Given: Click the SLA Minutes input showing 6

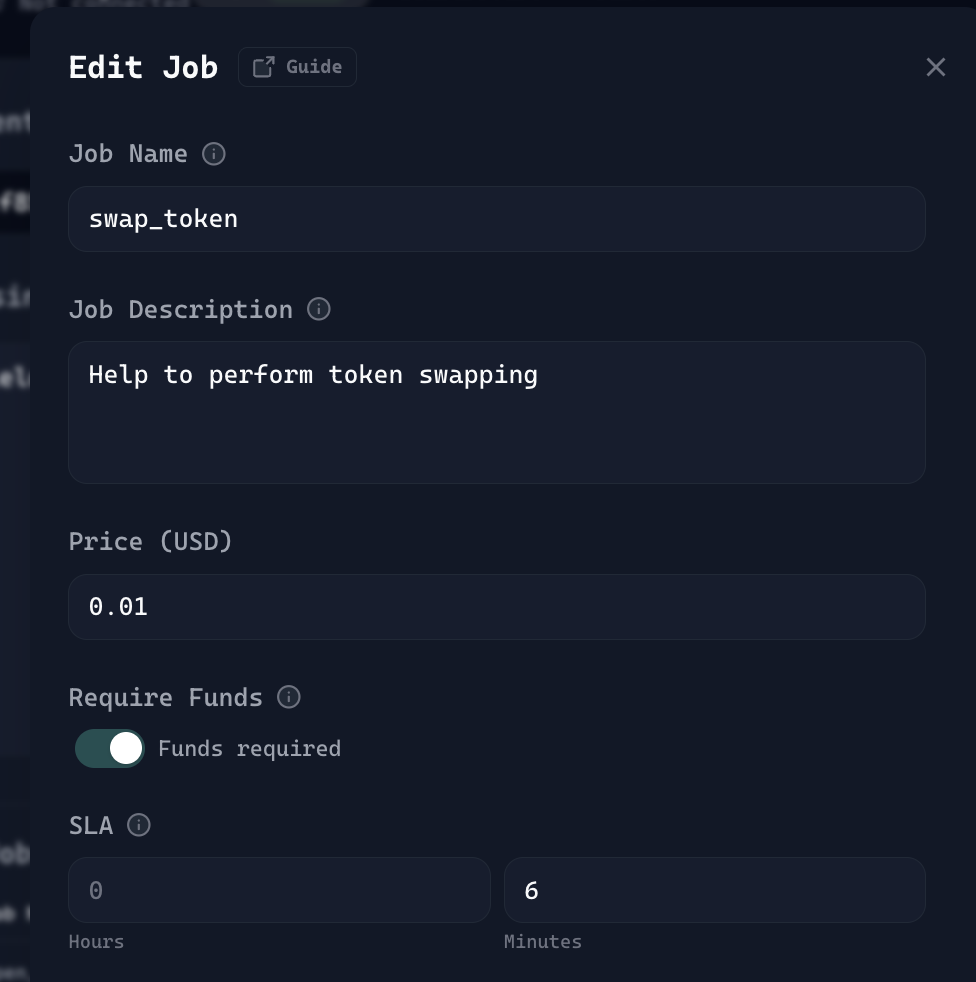Looking at the screenshot, I should pos(714,890).
